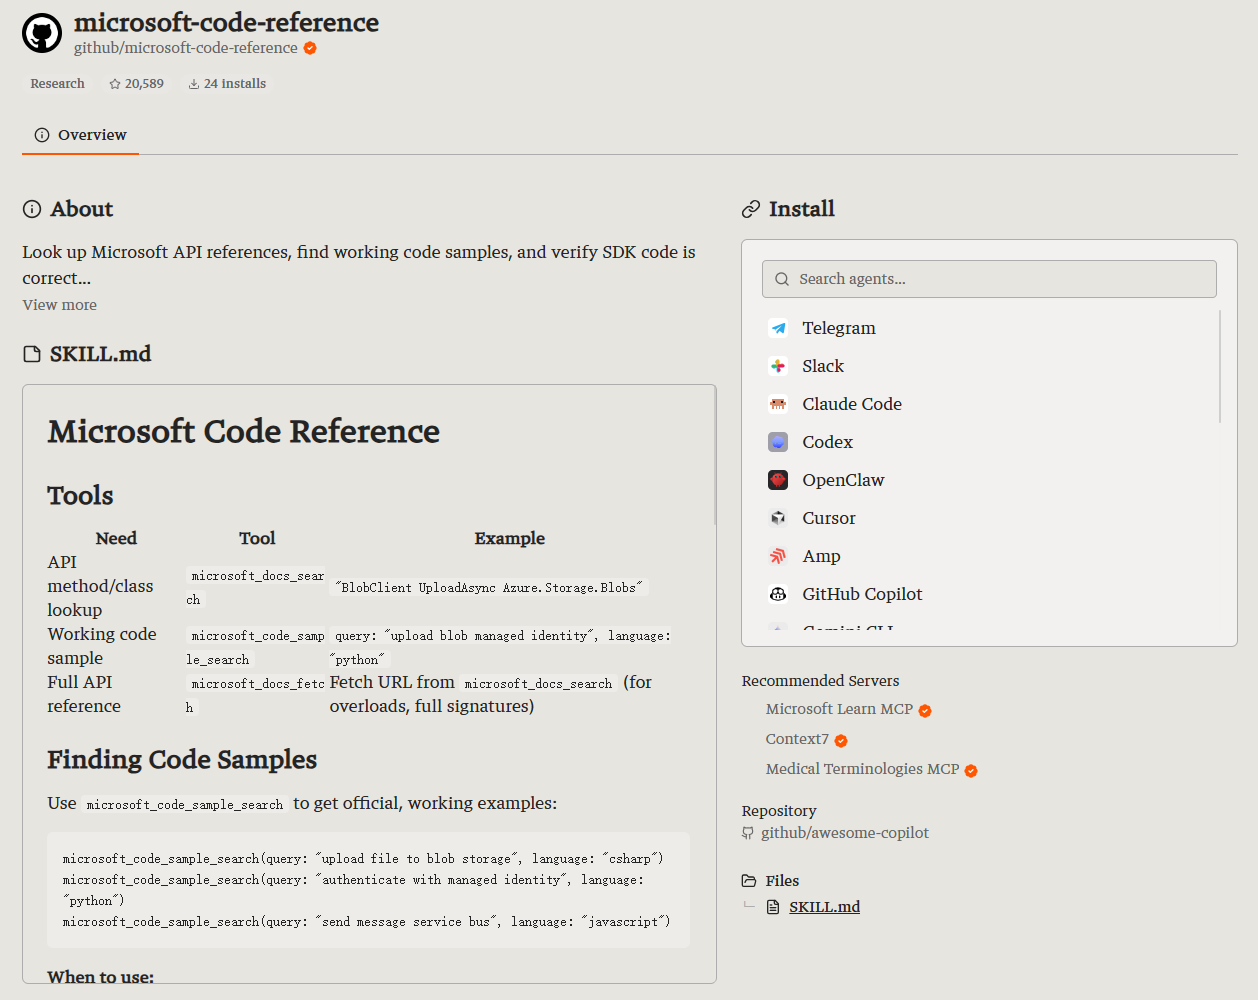Click the BlobClient UploadAsync example code

pos(489,588)
